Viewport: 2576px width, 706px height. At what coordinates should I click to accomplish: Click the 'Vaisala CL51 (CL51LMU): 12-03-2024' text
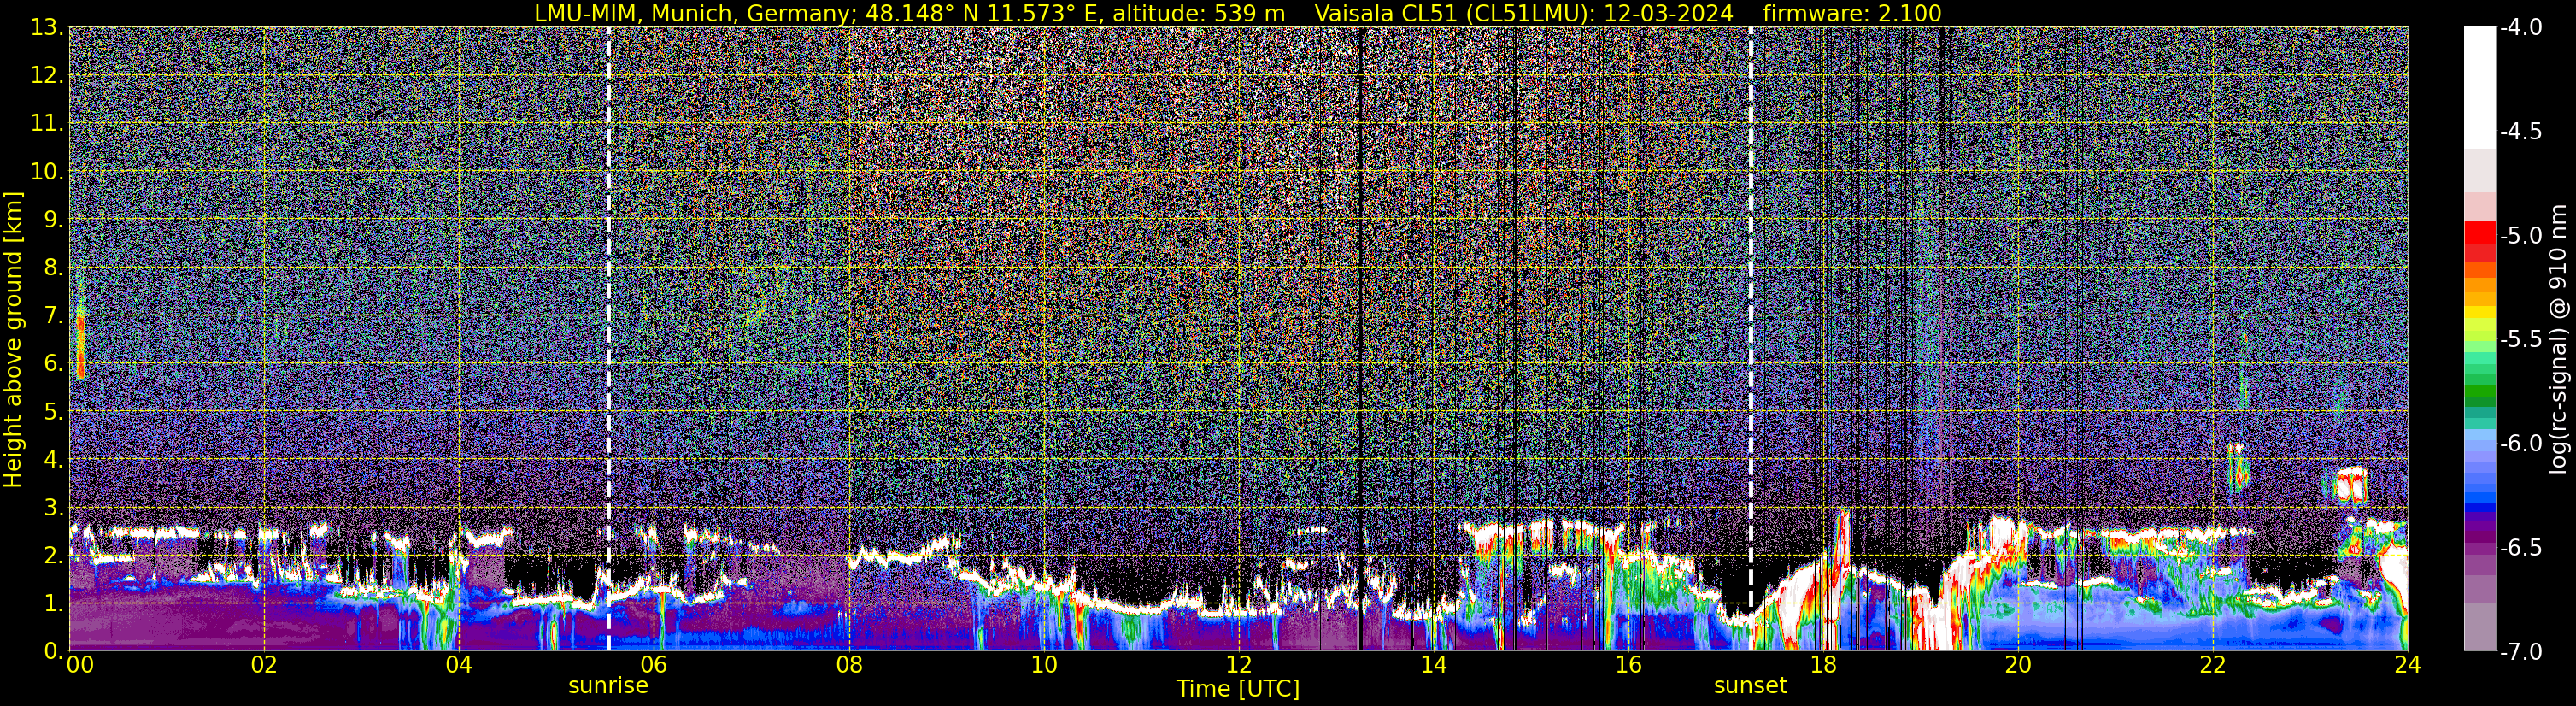1524,14
